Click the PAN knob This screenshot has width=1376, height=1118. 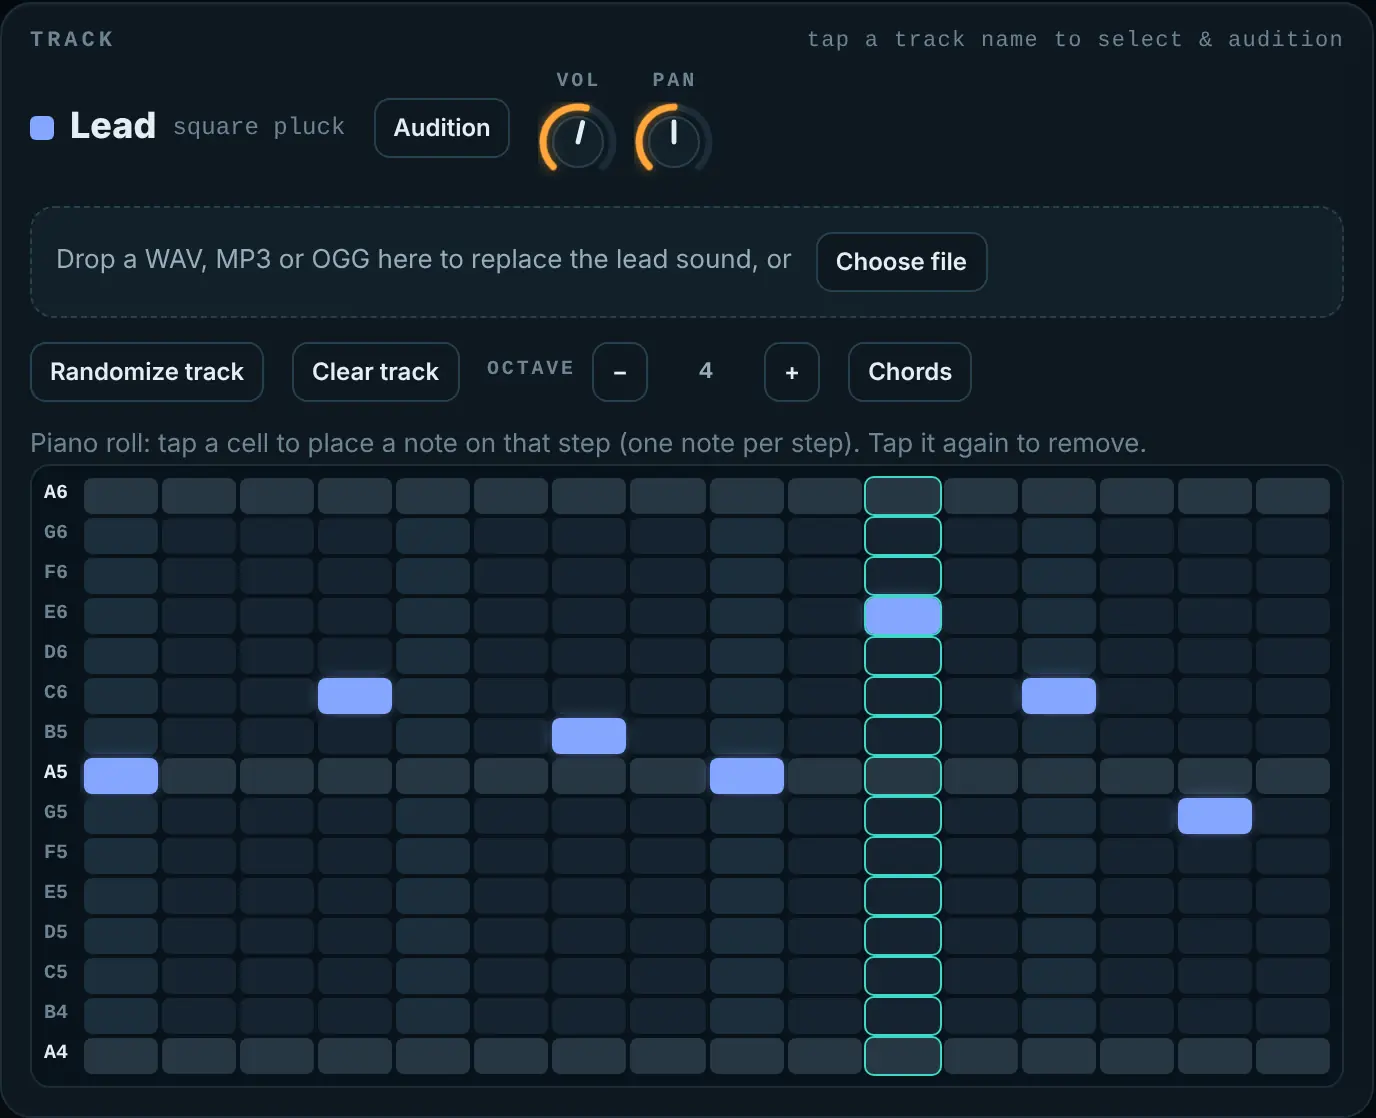coord(673,139)
